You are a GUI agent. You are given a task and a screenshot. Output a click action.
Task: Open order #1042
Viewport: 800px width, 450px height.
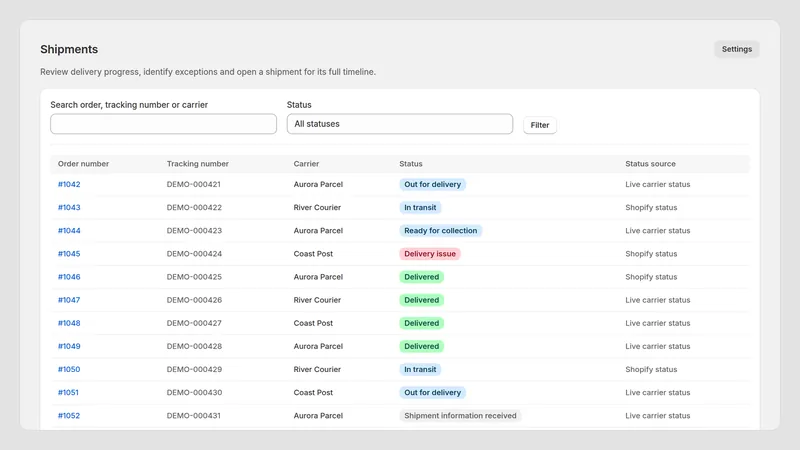69,184
